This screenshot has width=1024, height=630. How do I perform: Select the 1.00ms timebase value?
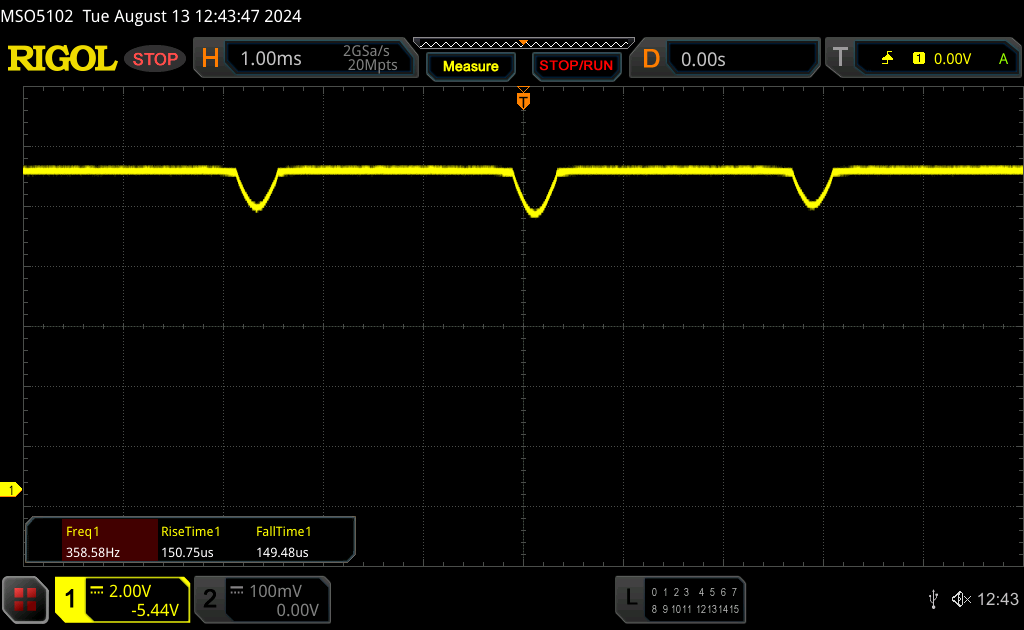click(271, 59)
